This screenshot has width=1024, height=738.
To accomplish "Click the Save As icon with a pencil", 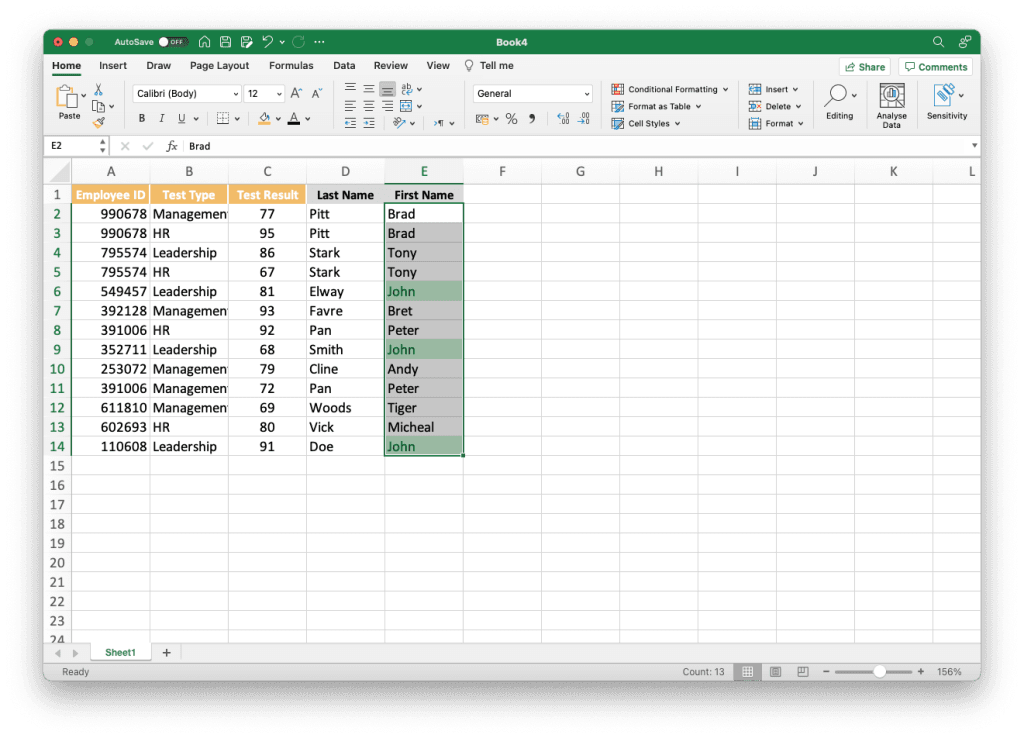I will click(x=246, y=42).
